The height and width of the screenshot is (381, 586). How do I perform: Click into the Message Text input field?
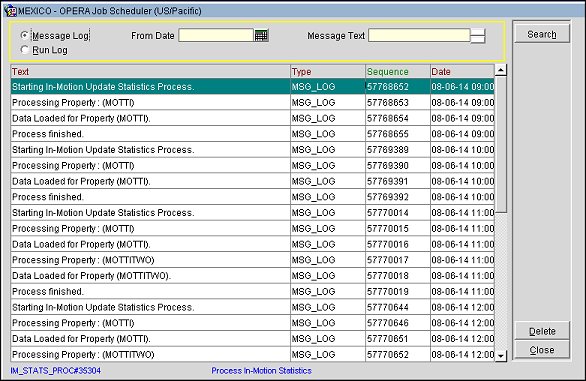tap(419, 36)
